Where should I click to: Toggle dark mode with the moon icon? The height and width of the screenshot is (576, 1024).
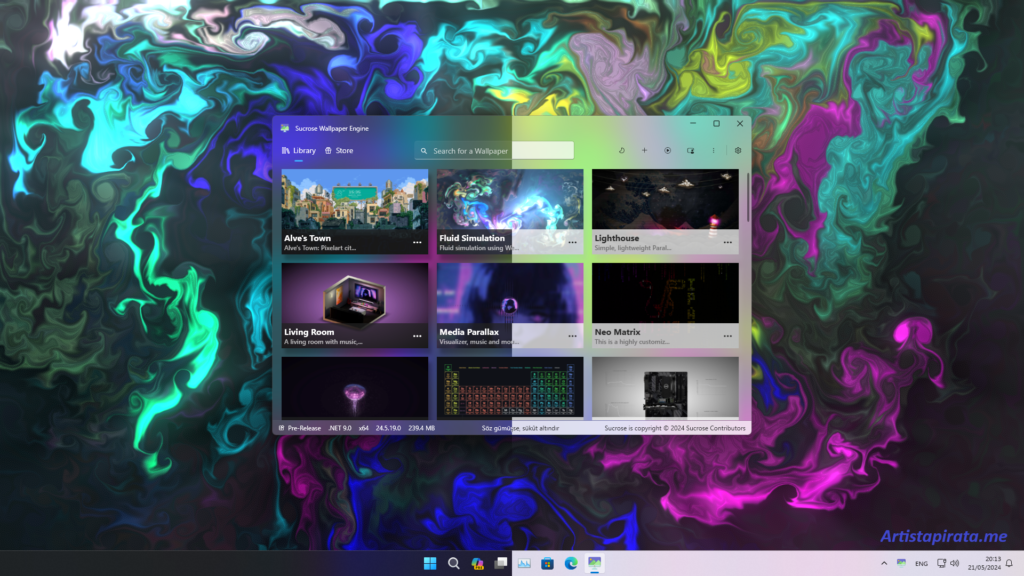click(x=622, y=150)
